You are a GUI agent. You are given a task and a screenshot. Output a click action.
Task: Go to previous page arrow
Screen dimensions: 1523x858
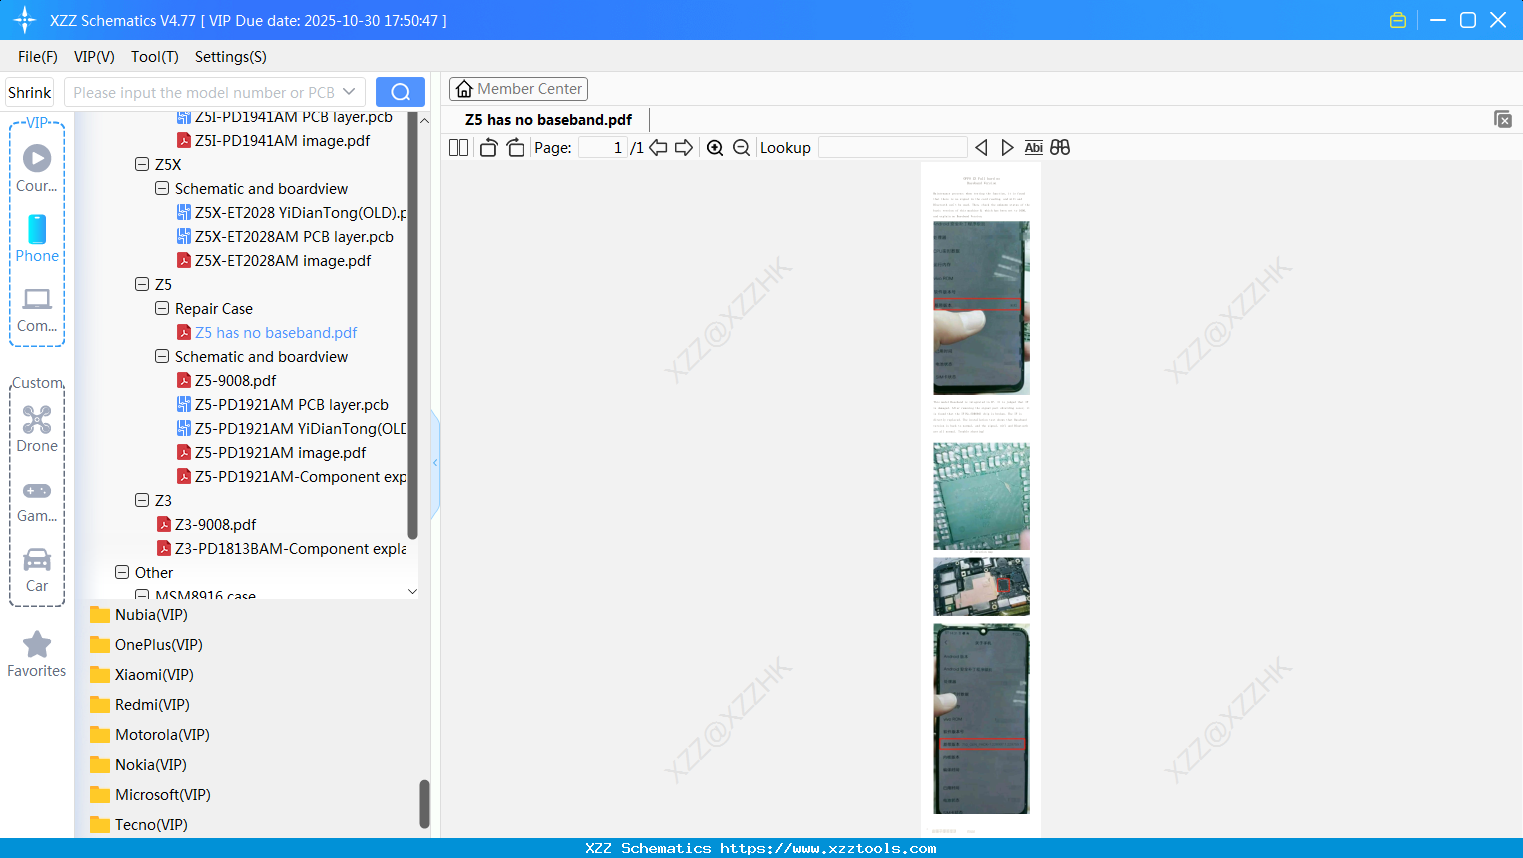(x=658, y=148)
